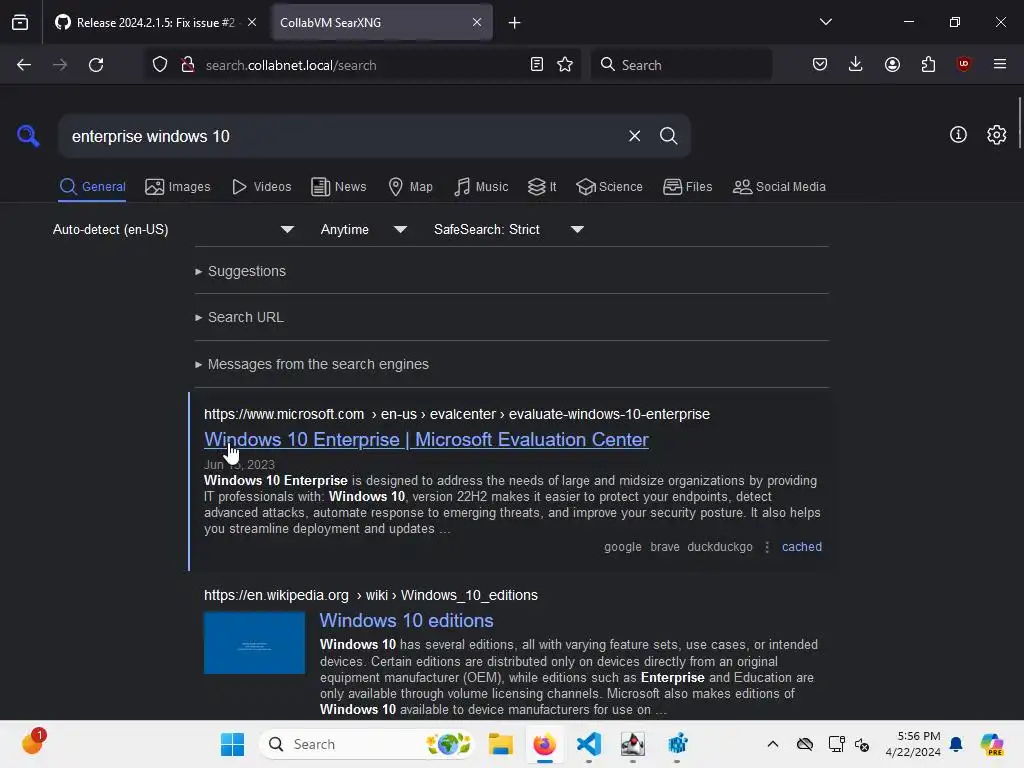Switch to Videos category
The height and width of the screenshot is (768, 1024).
[x=262, y=187]
